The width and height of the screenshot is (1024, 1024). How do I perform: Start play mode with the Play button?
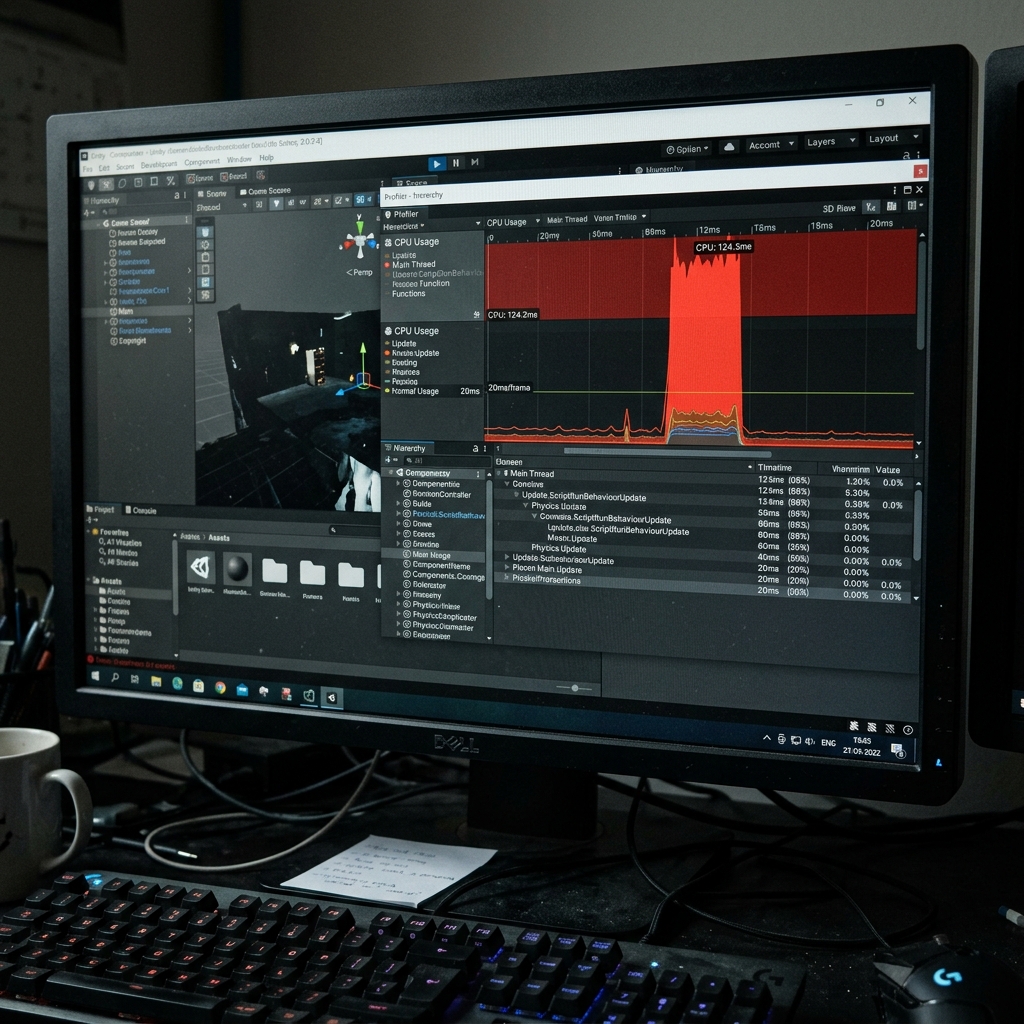point(437,164)
